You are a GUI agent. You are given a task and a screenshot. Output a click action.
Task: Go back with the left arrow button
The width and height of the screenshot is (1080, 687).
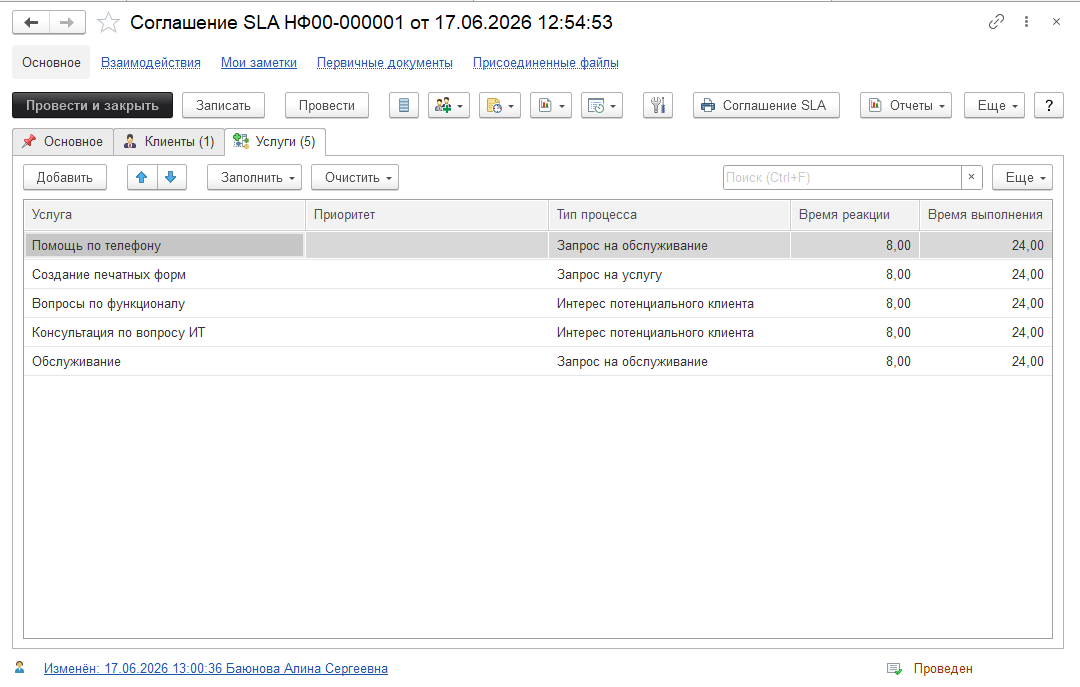point(31,23)
